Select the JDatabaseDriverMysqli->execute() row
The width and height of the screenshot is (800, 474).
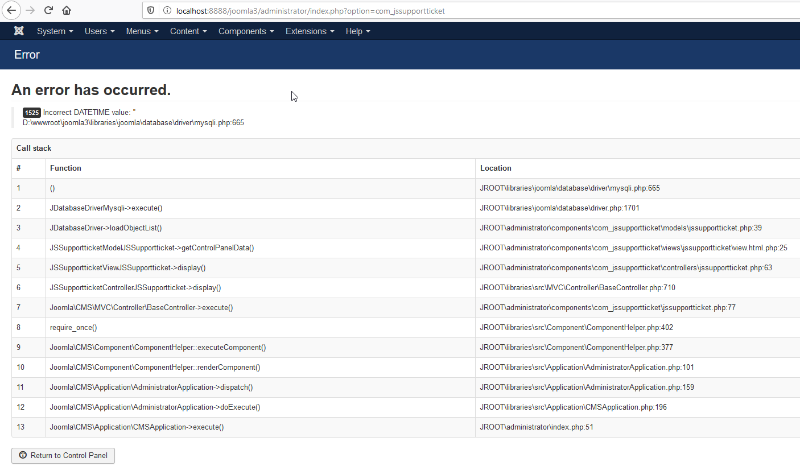click(106, 208)
